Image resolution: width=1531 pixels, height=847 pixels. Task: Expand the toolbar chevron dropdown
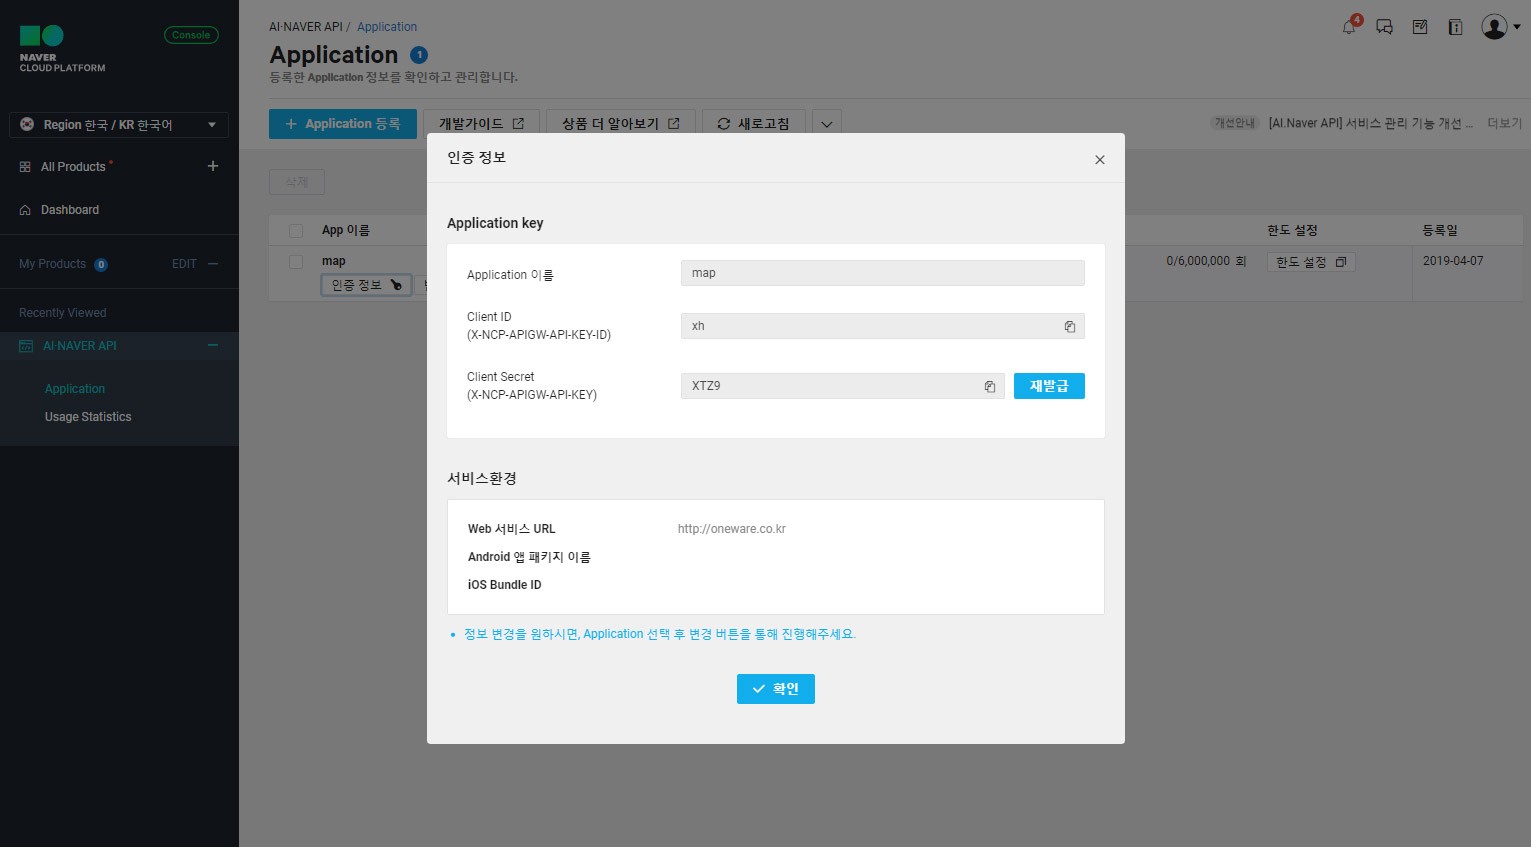(827, 124)
